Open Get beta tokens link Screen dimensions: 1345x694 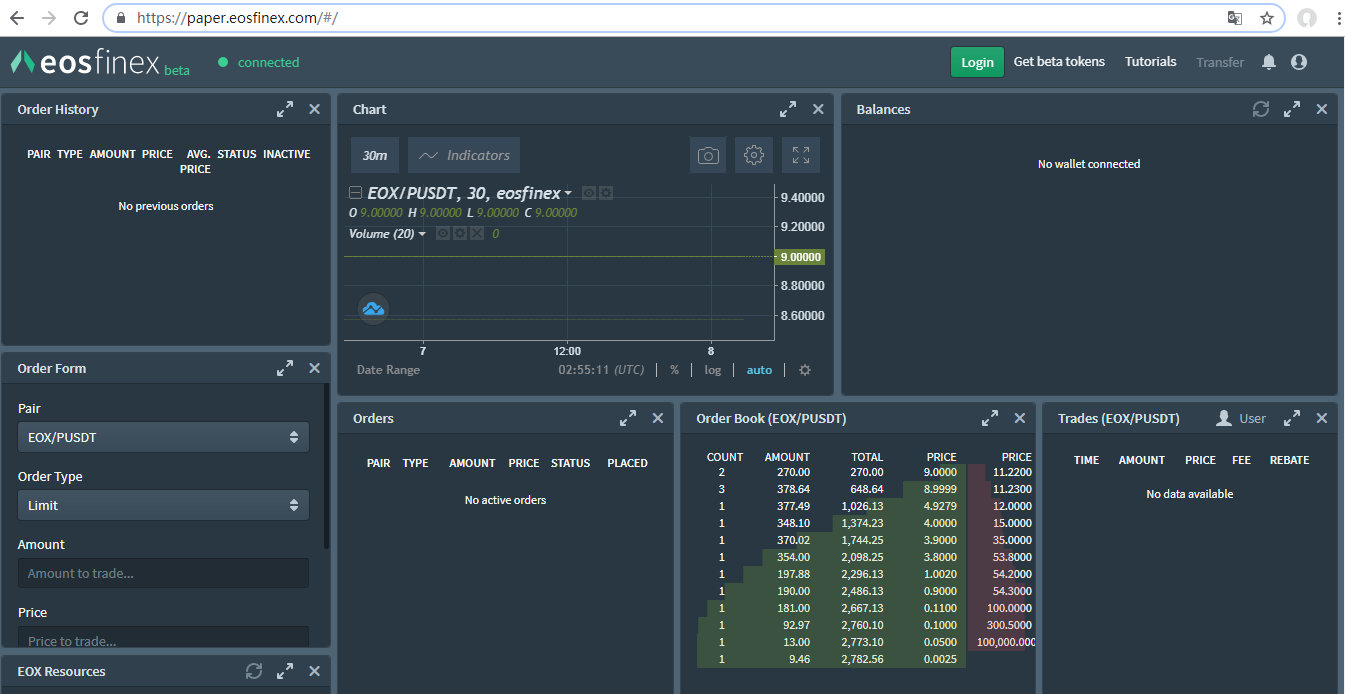pyautogui.click(x=1059, y=62)
